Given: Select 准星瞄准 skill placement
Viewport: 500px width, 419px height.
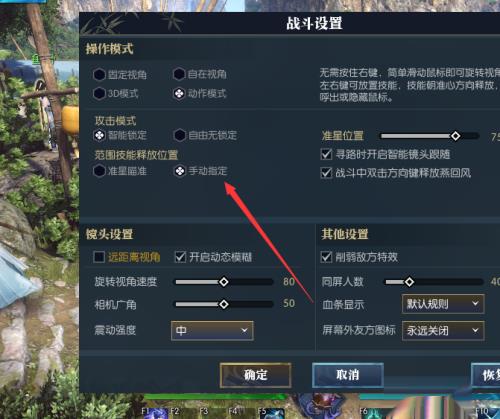Looking at the screenshot, I should click(99, 171).
